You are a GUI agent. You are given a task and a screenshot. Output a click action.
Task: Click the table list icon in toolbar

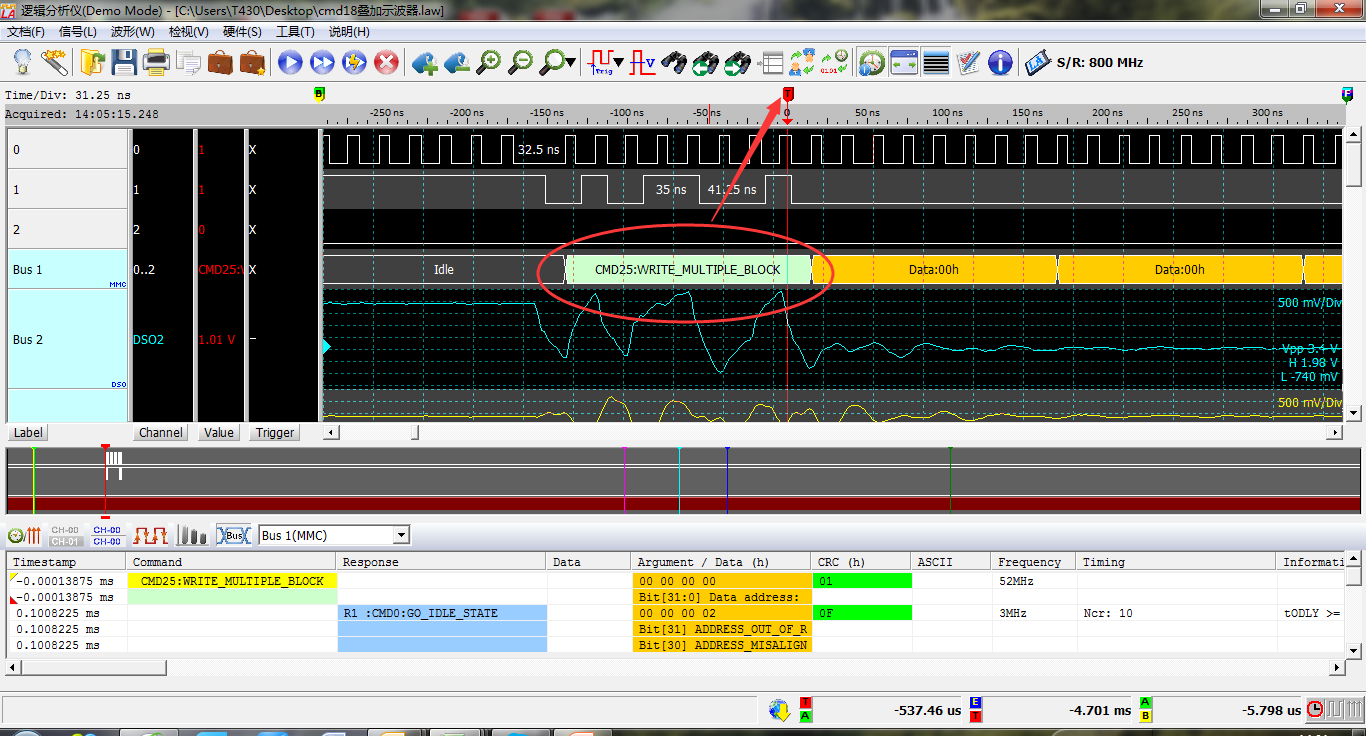[770, 62]
